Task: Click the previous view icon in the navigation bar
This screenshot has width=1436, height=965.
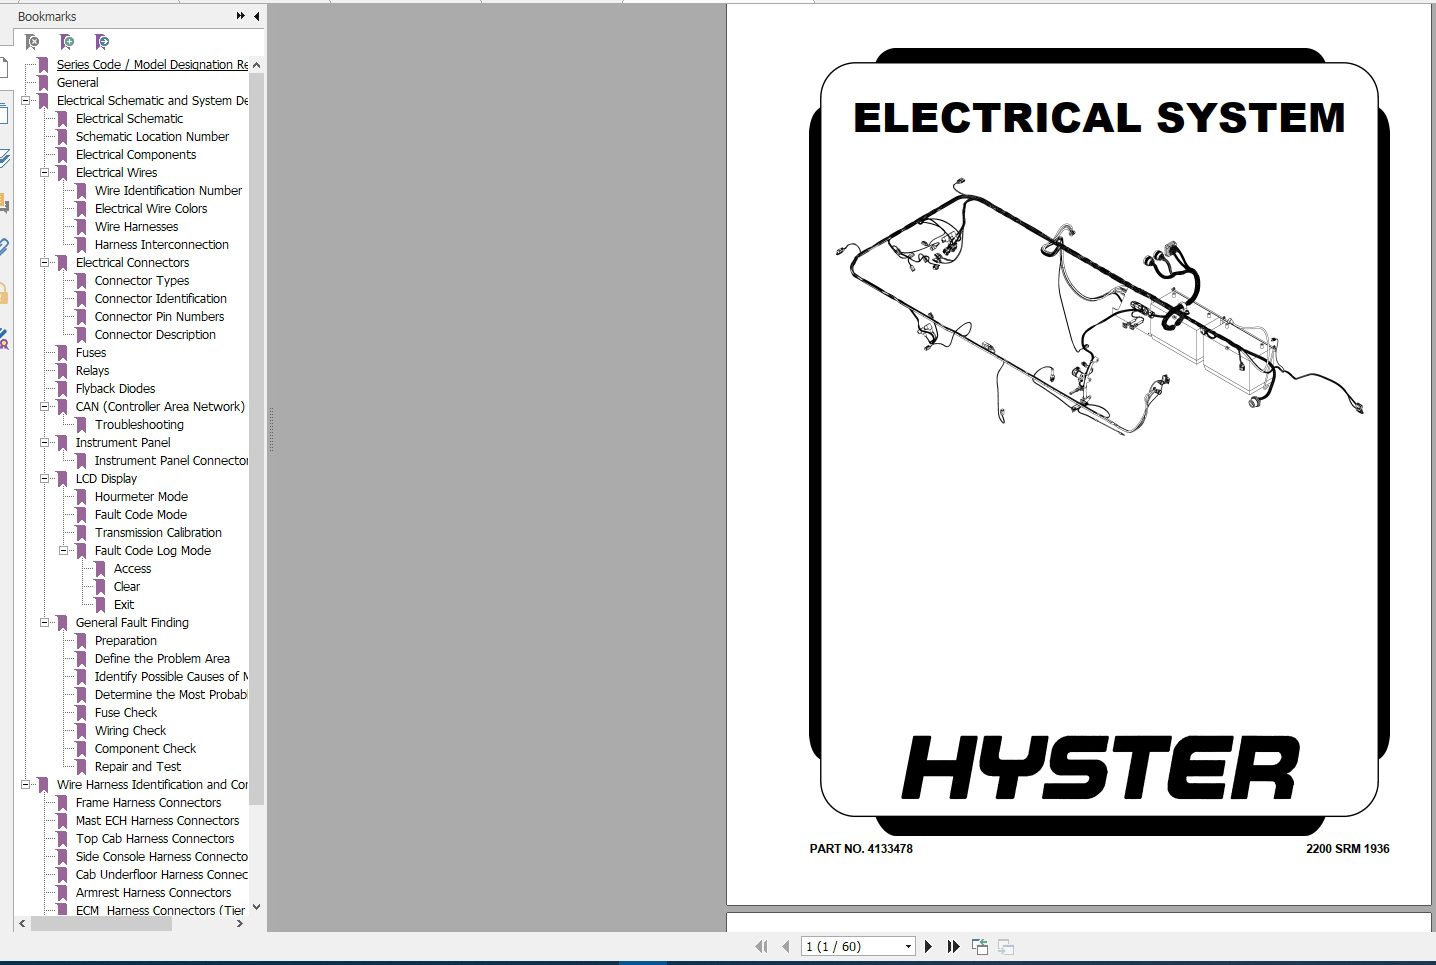Action: [x=980, y=946]
